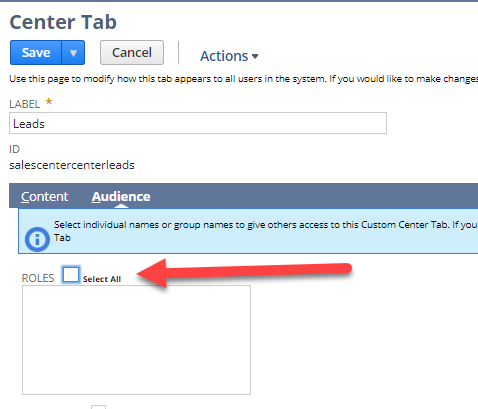The height and width of the screenshot is (409, 478).
Task: Click the required asterisk beside LABEL
Action: pyautogui.click(x=49, y=101)
